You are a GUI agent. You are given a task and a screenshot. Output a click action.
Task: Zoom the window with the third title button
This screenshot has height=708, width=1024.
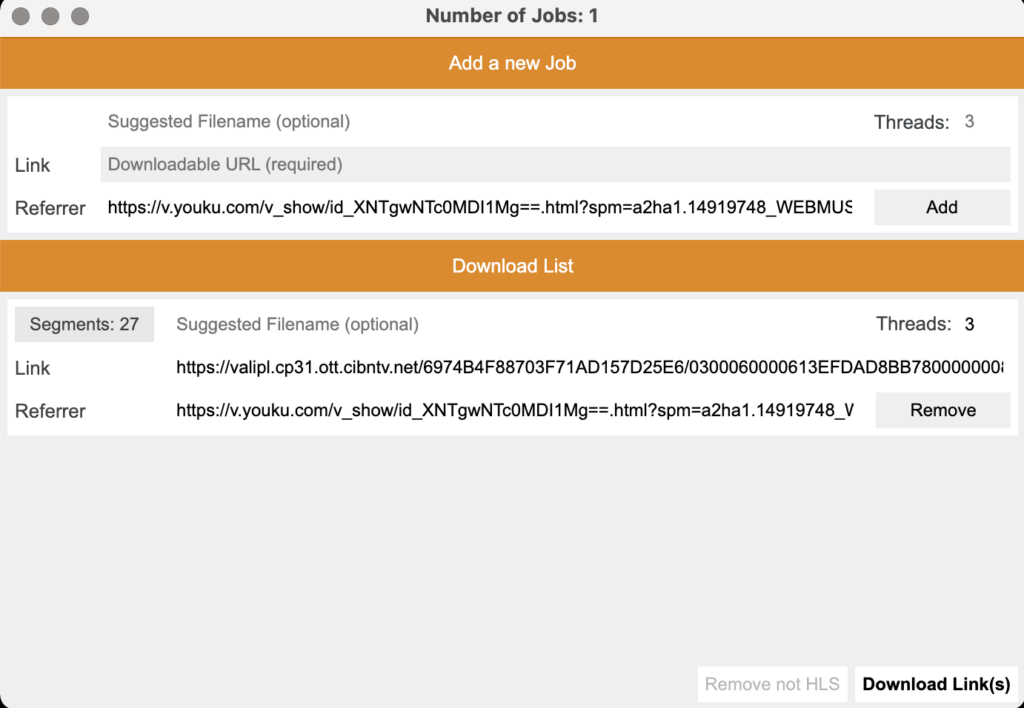80,16
